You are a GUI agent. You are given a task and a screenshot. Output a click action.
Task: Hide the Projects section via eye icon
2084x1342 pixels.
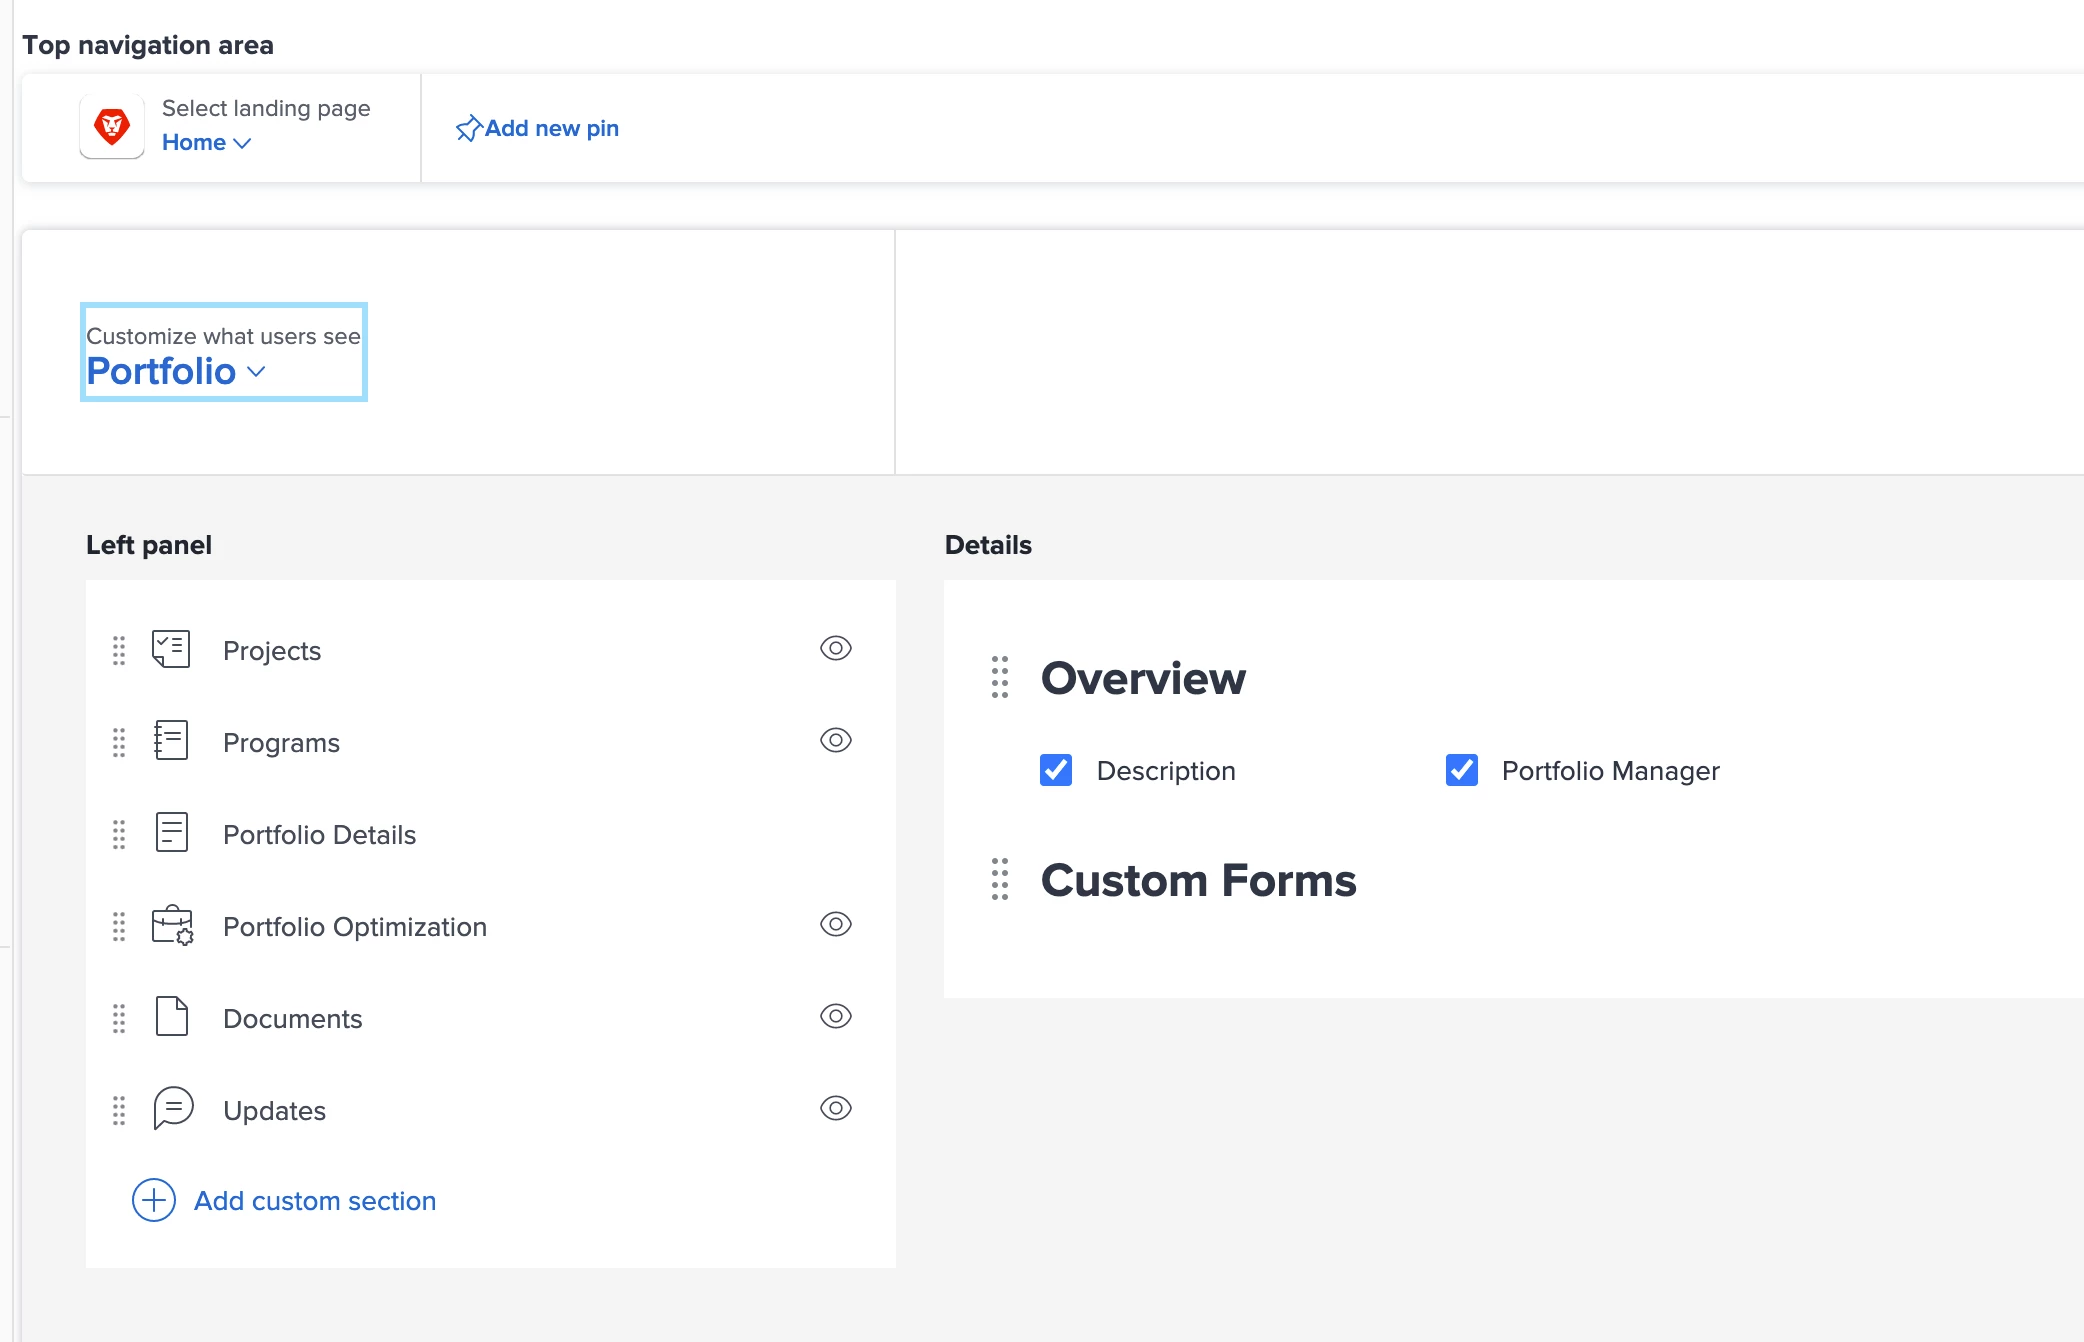coord(835,648)
